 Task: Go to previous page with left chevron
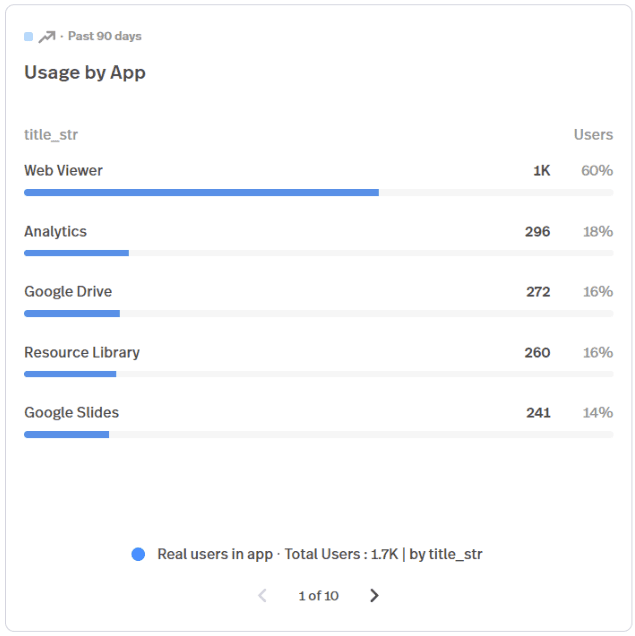click(263, 595)
